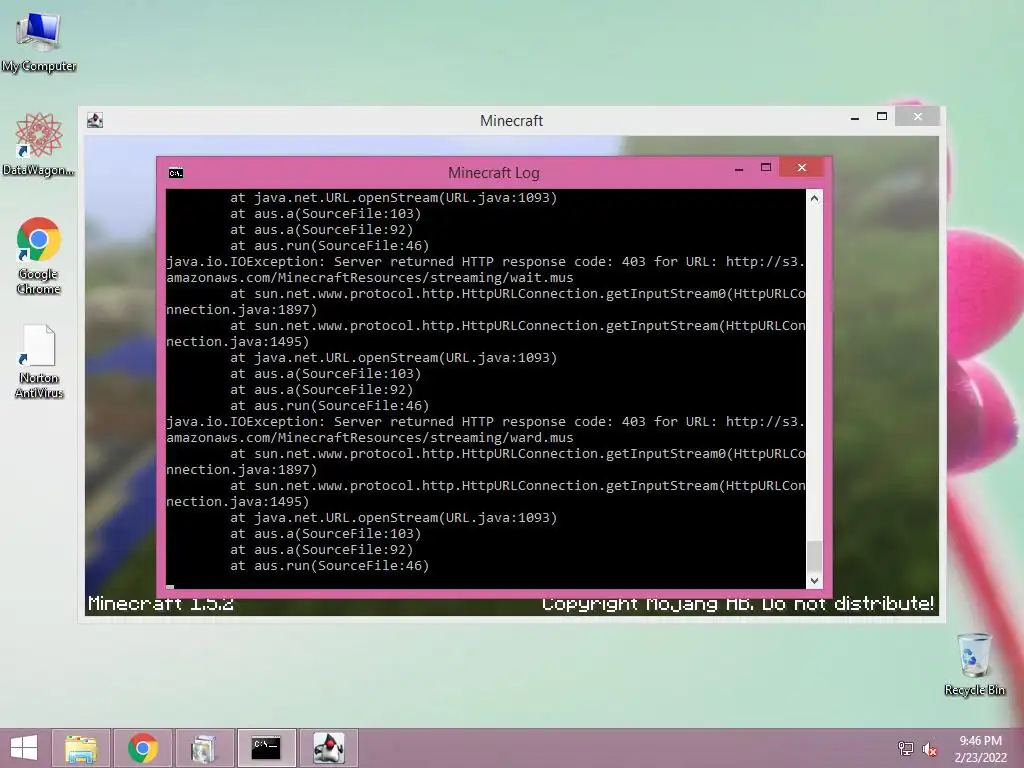Close the Minecraft game window

coord(918,117)
